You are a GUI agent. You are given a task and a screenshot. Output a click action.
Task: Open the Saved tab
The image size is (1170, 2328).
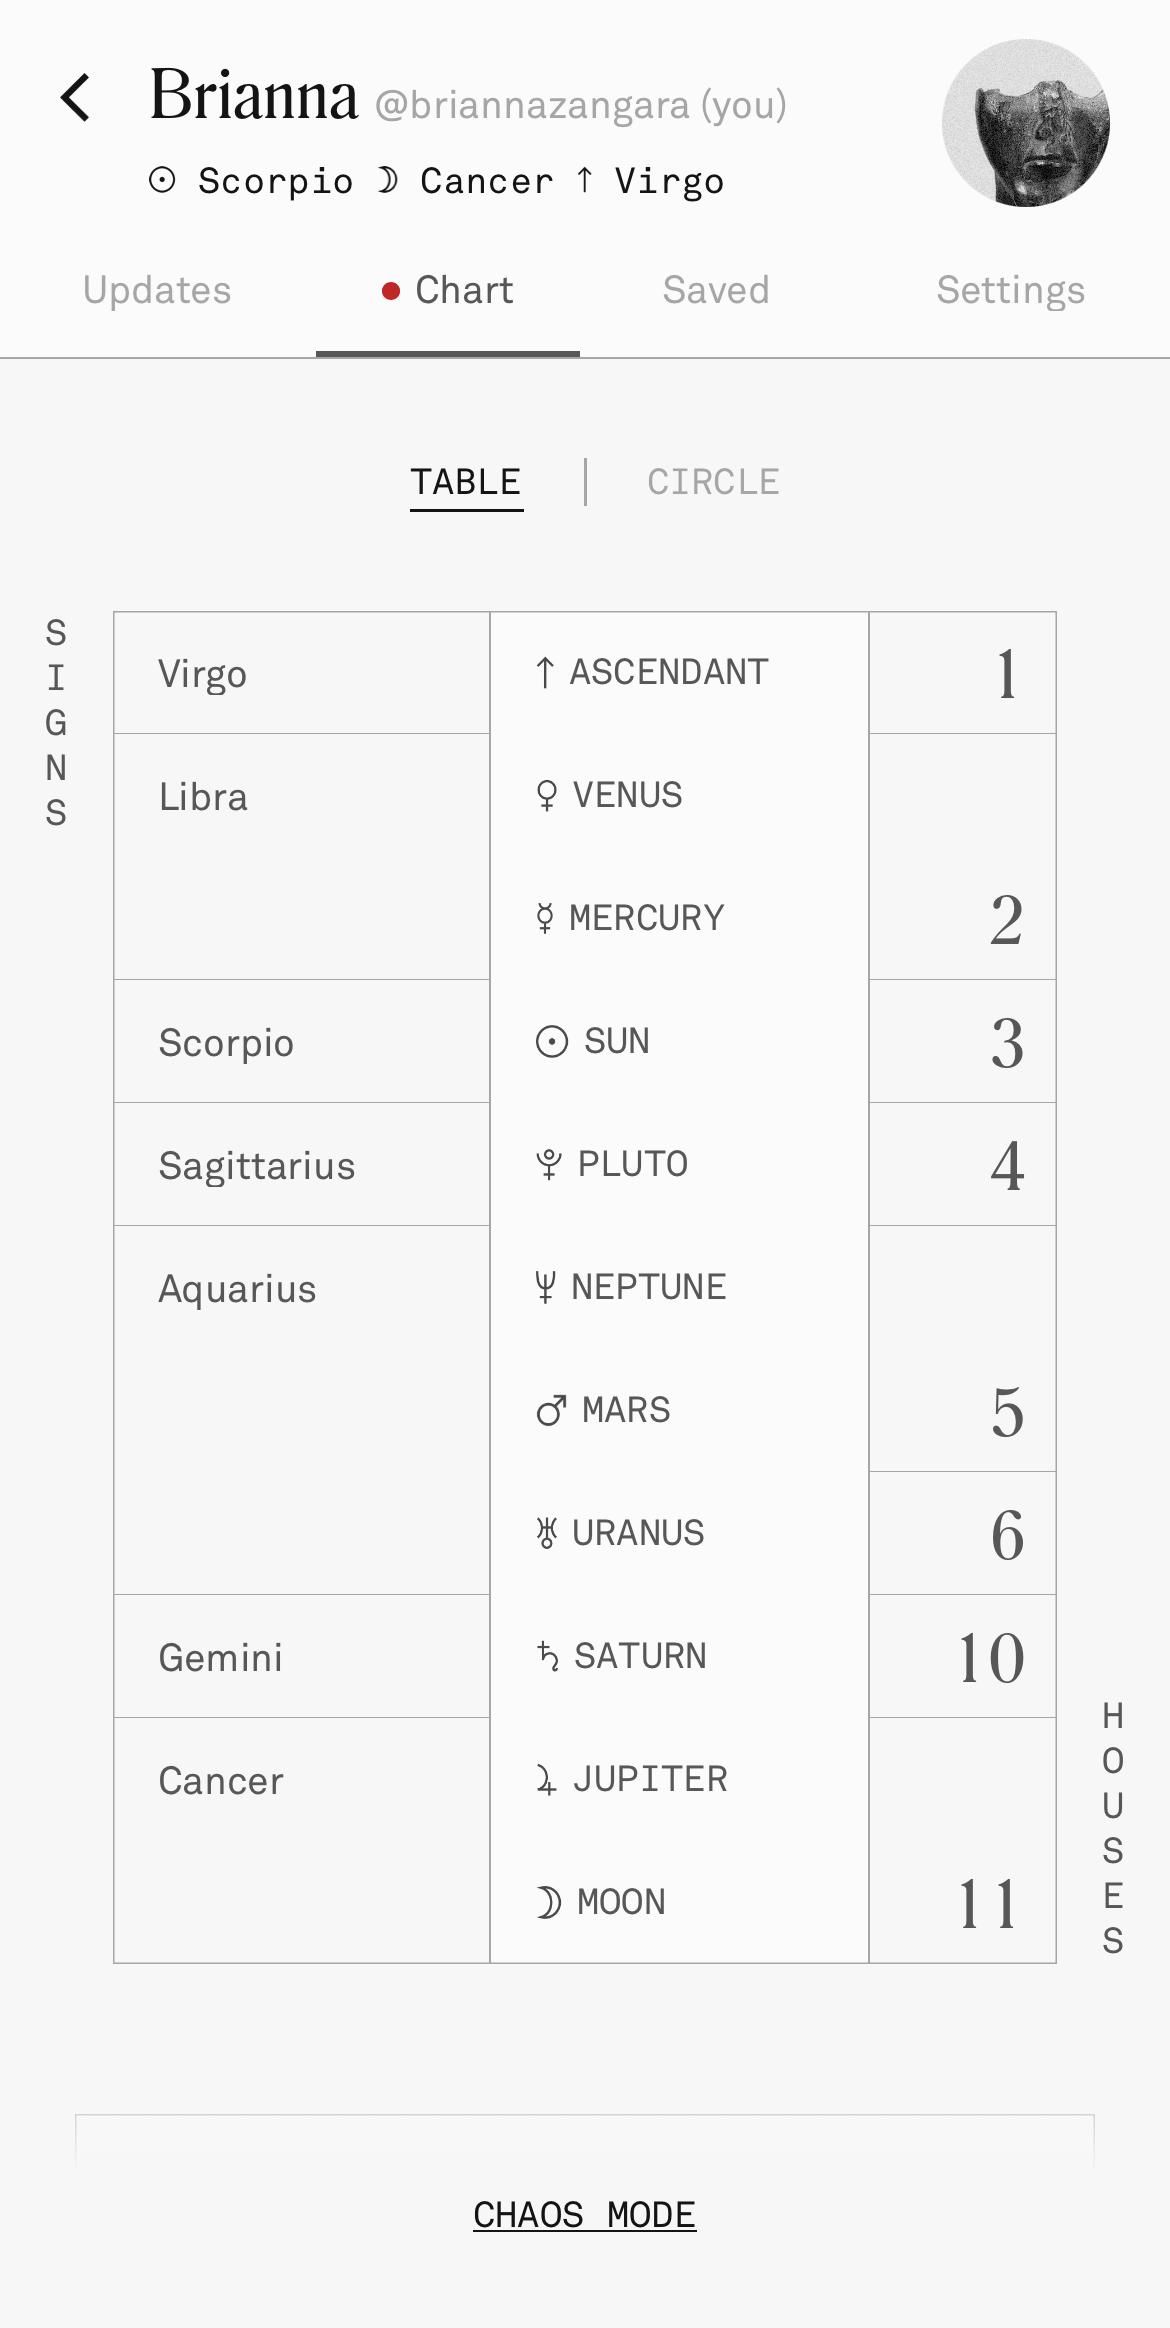point(716,290)
